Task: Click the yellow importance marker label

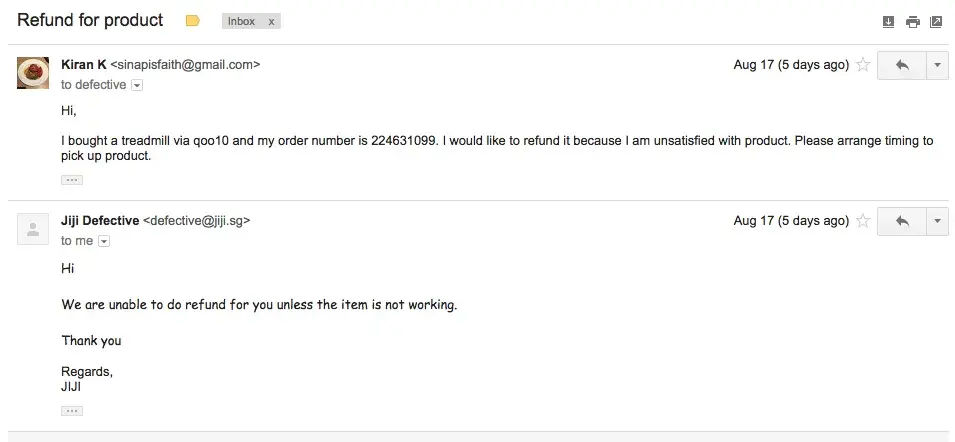Action: click(x=193, y=21)
